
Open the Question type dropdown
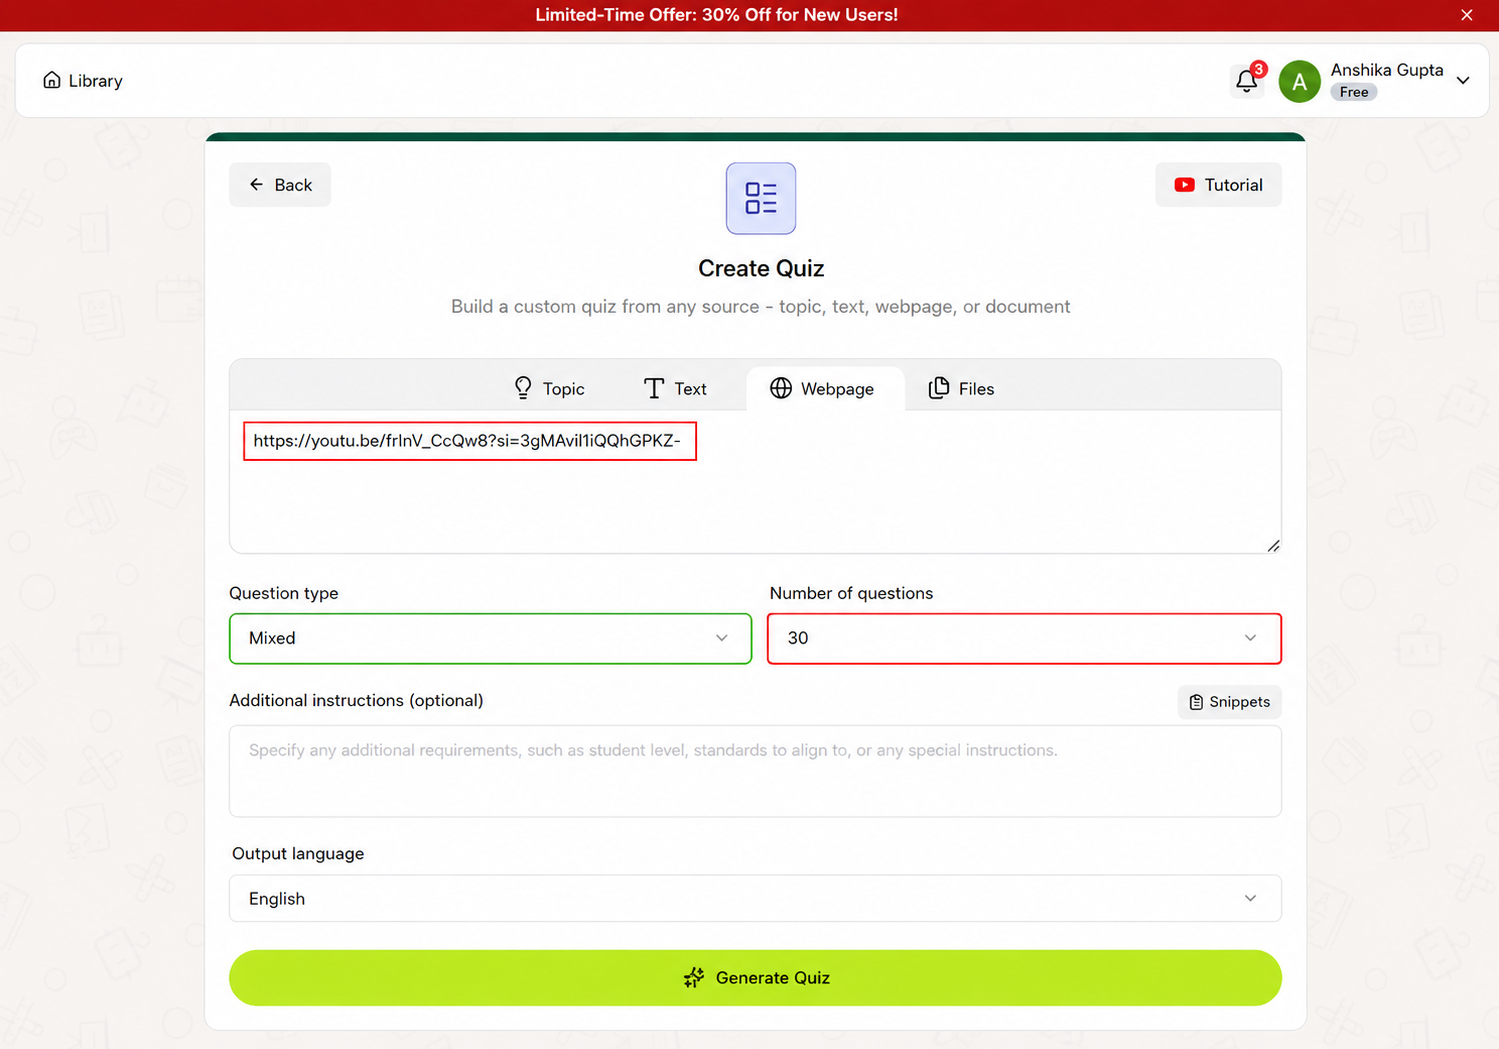tap(490, 638)
